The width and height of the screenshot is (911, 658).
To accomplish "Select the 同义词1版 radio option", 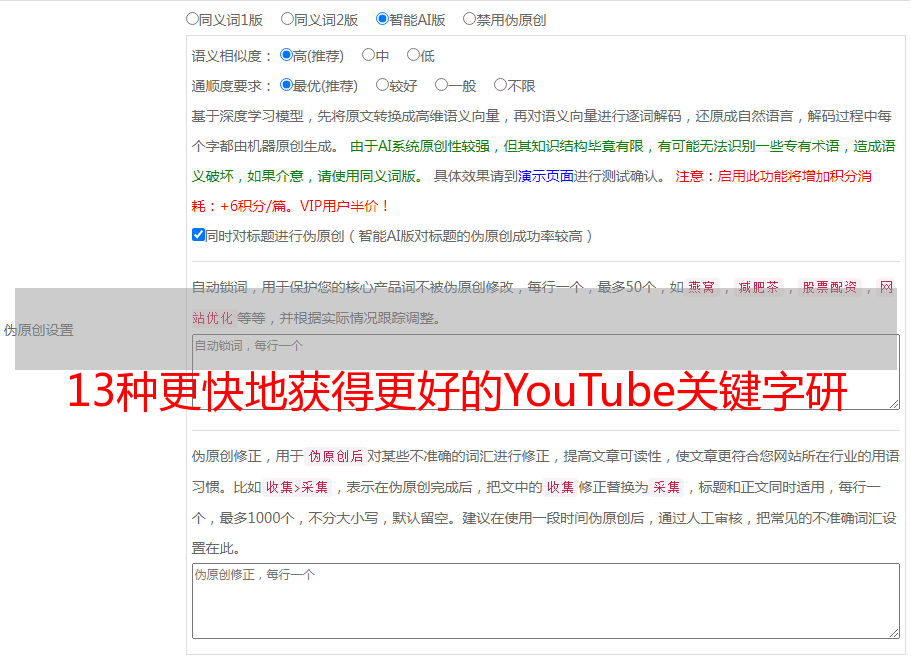I will [193, 19].
